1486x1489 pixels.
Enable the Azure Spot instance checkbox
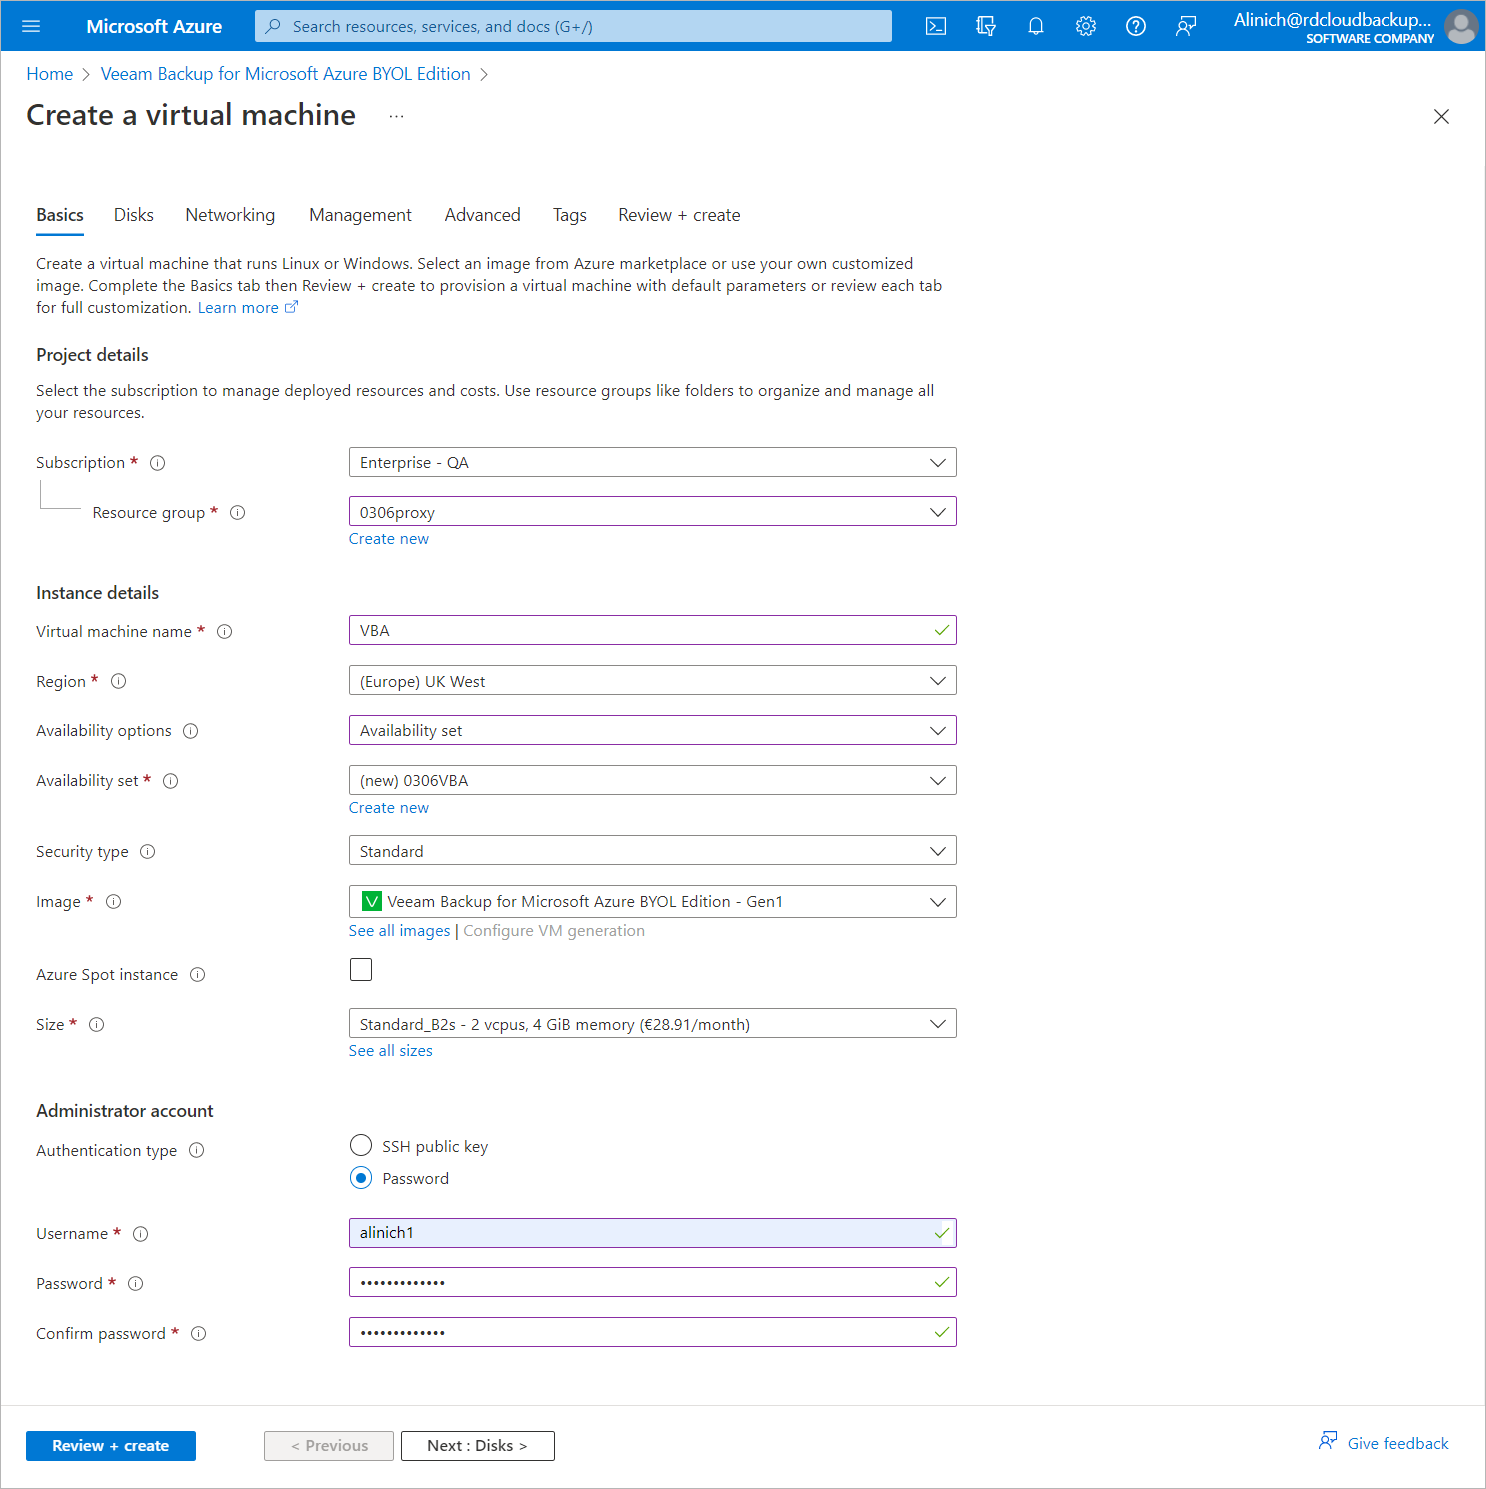pos(361,969)
